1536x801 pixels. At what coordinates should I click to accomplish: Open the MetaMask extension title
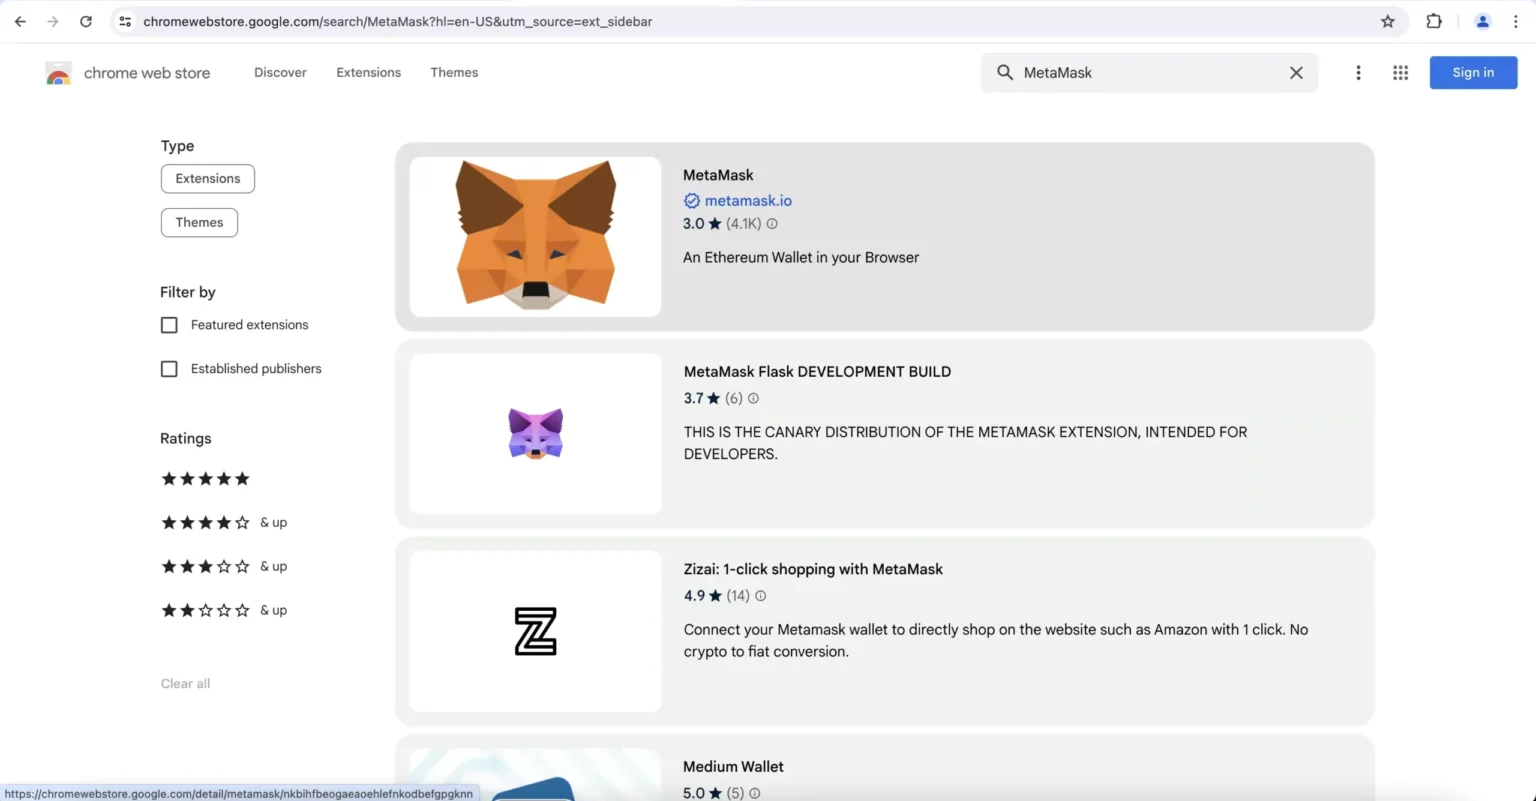tap(718, 175)
